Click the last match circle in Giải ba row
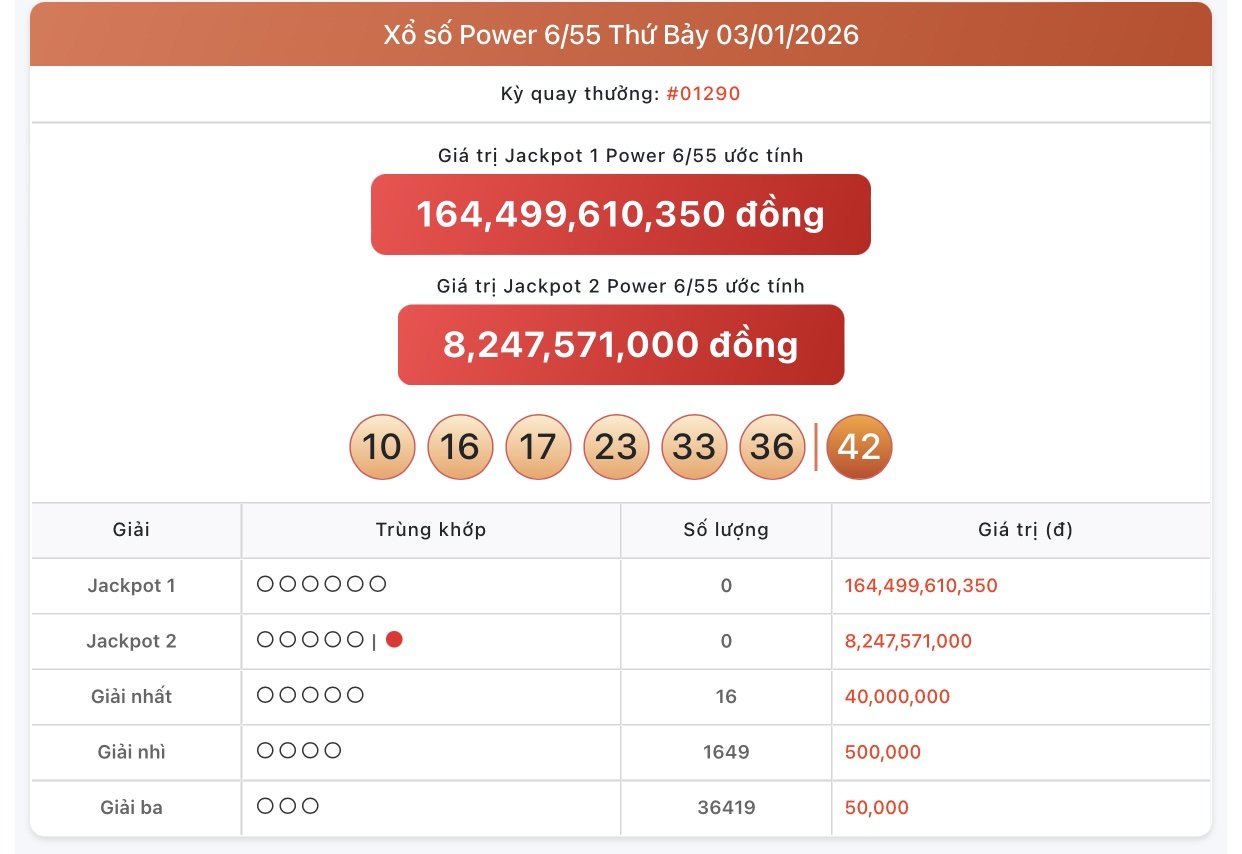Image resolution: width=1242 pixels, height=854 pixels. (x=309, y=807)
